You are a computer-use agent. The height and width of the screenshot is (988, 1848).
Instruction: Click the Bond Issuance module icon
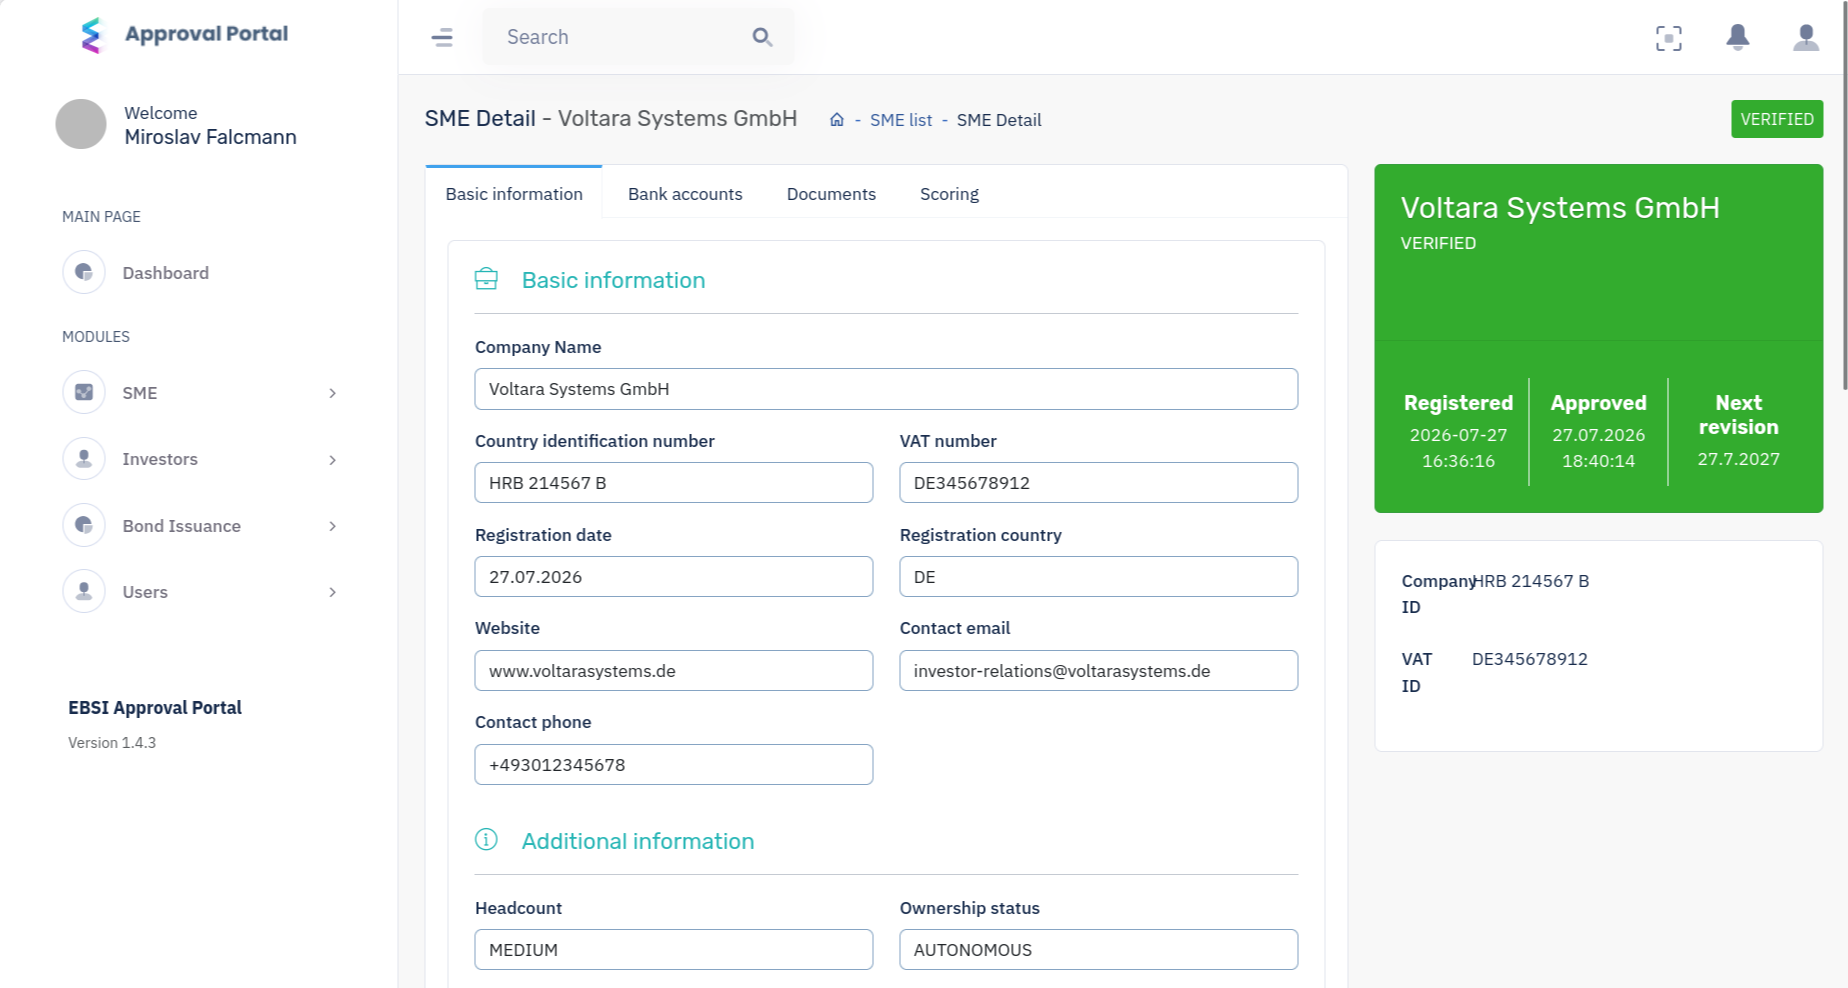tap(84, 525)
